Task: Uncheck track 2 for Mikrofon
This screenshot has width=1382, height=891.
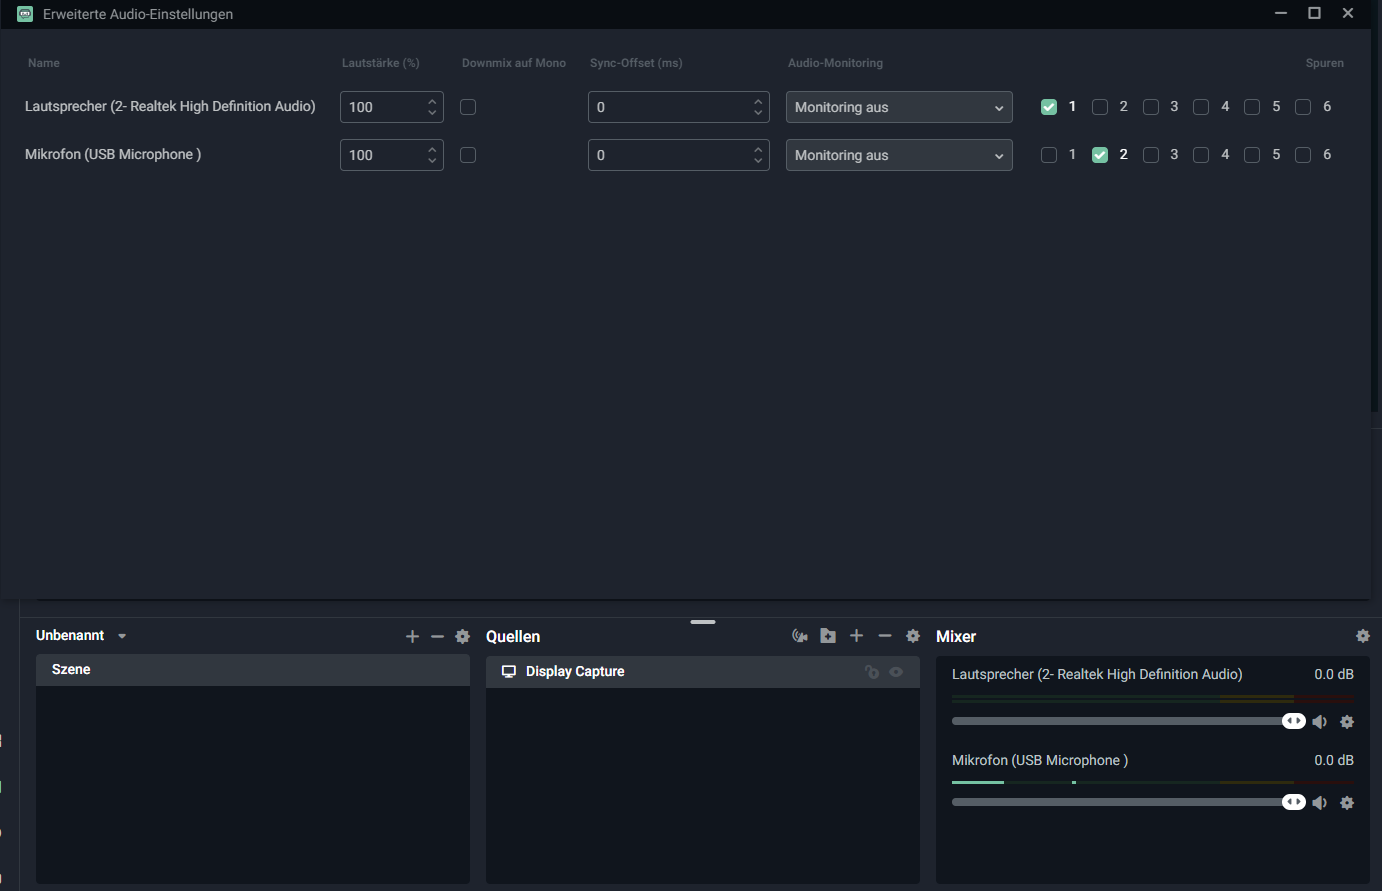Action: (x=1100, y=155)
